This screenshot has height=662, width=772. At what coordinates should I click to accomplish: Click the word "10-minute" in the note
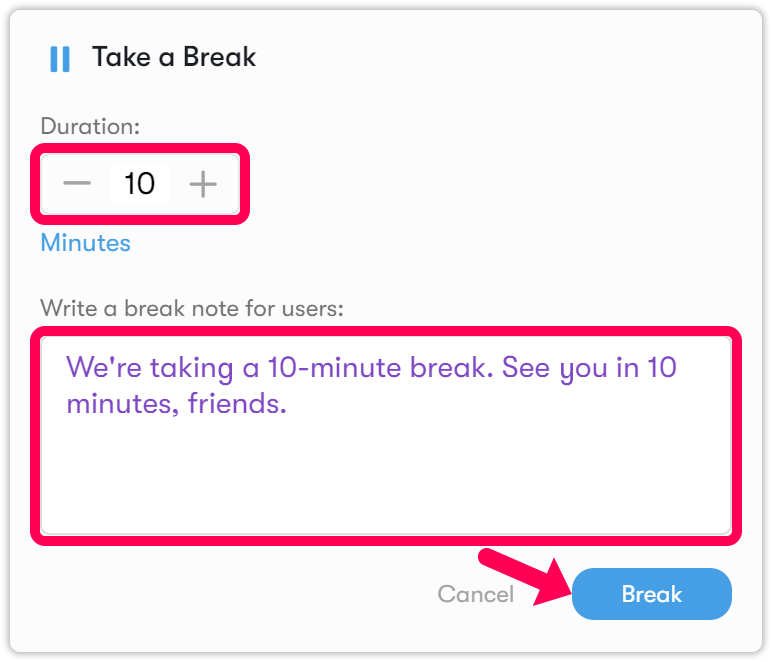click(x=335, y=367)
